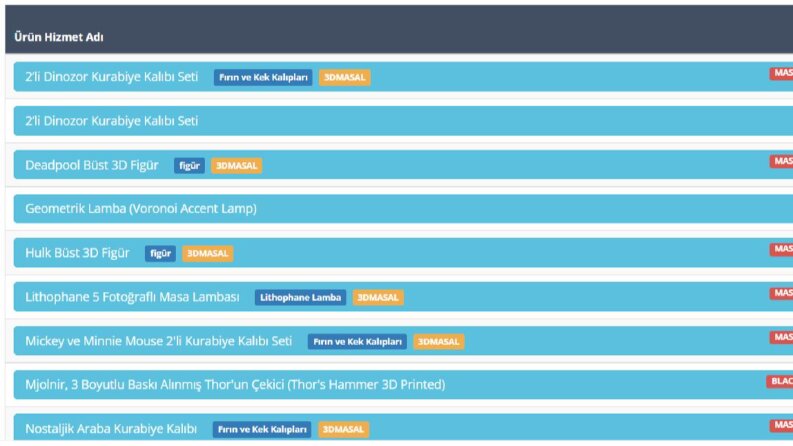The width and height of the screenshot is (793, 446).
Task: Click Fırın ve Kek Kalıpları tag on Dinozor row
Action: pos(263,77)
